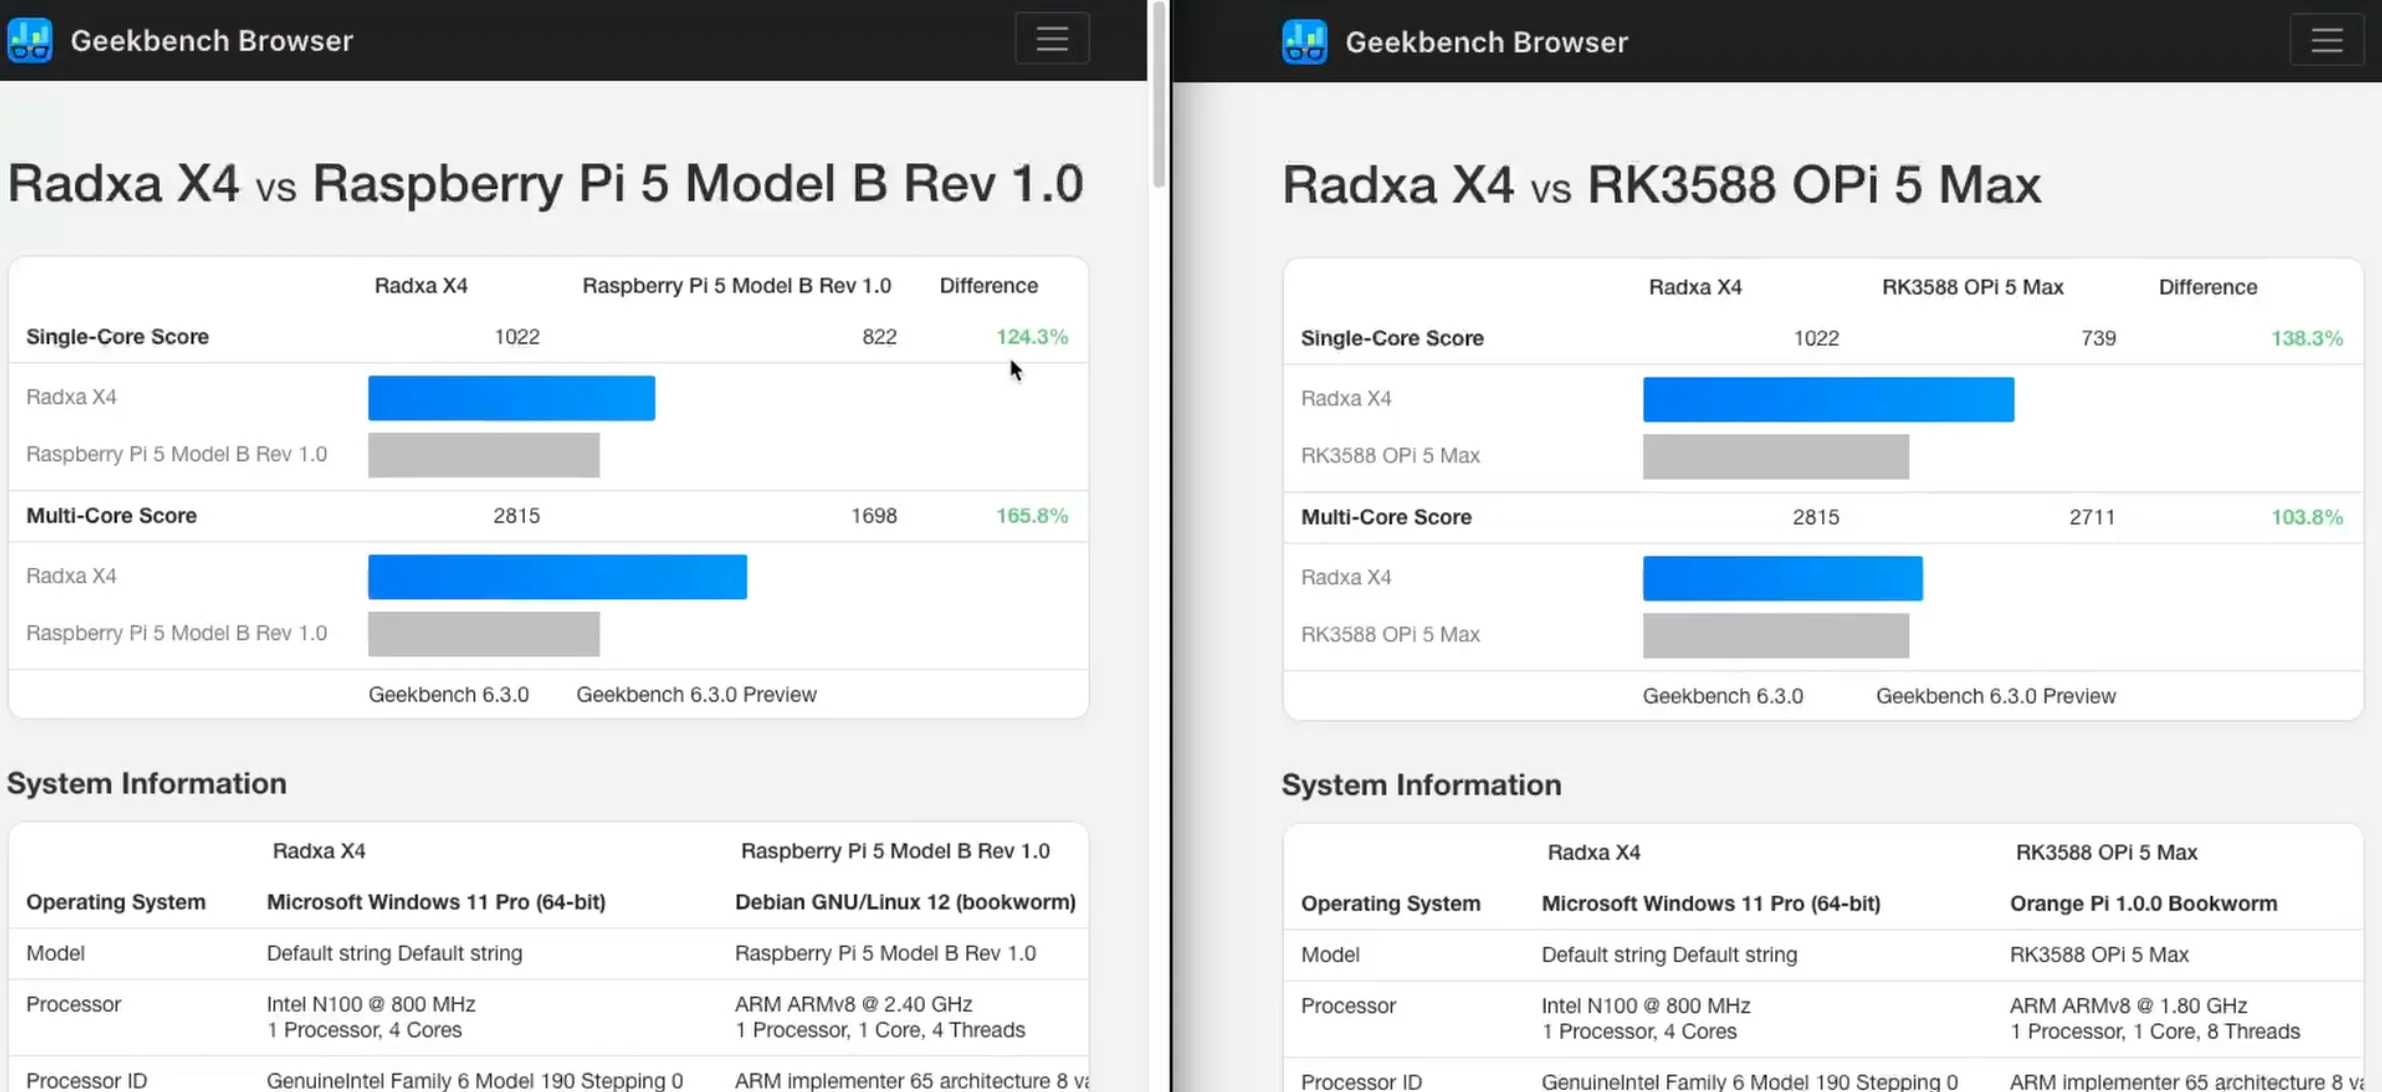Click RK3588 OPi gray multi-core bar

[1776, 636]
